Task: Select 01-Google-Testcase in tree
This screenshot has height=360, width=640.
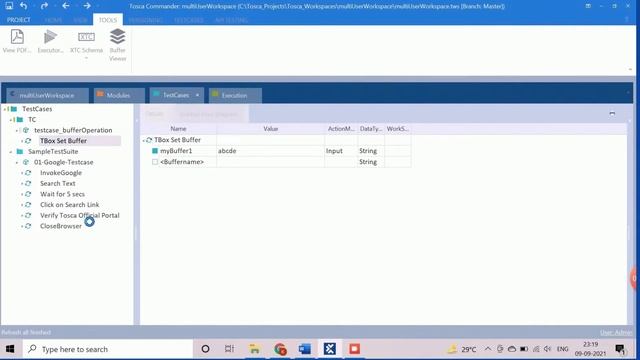Action: pos(64,162)
